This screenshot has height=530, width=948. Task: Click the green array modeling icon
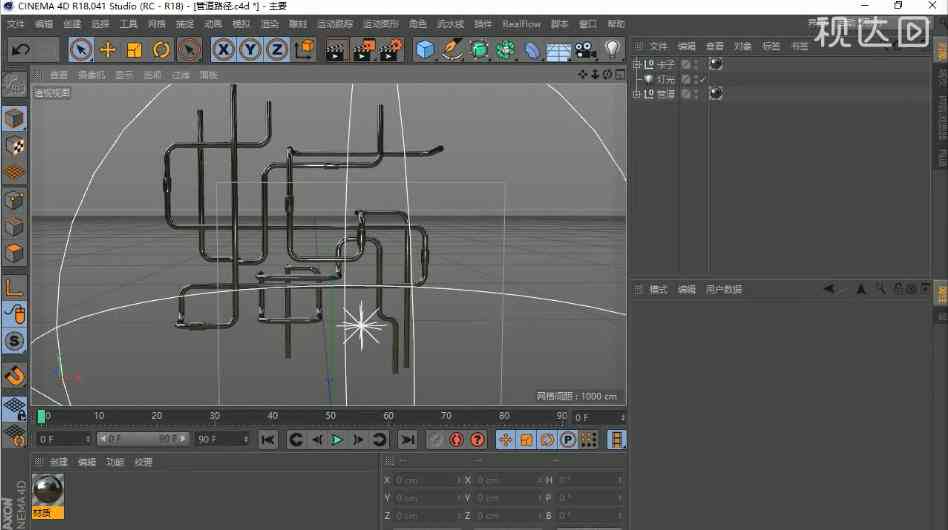click(x=506, y=50)
